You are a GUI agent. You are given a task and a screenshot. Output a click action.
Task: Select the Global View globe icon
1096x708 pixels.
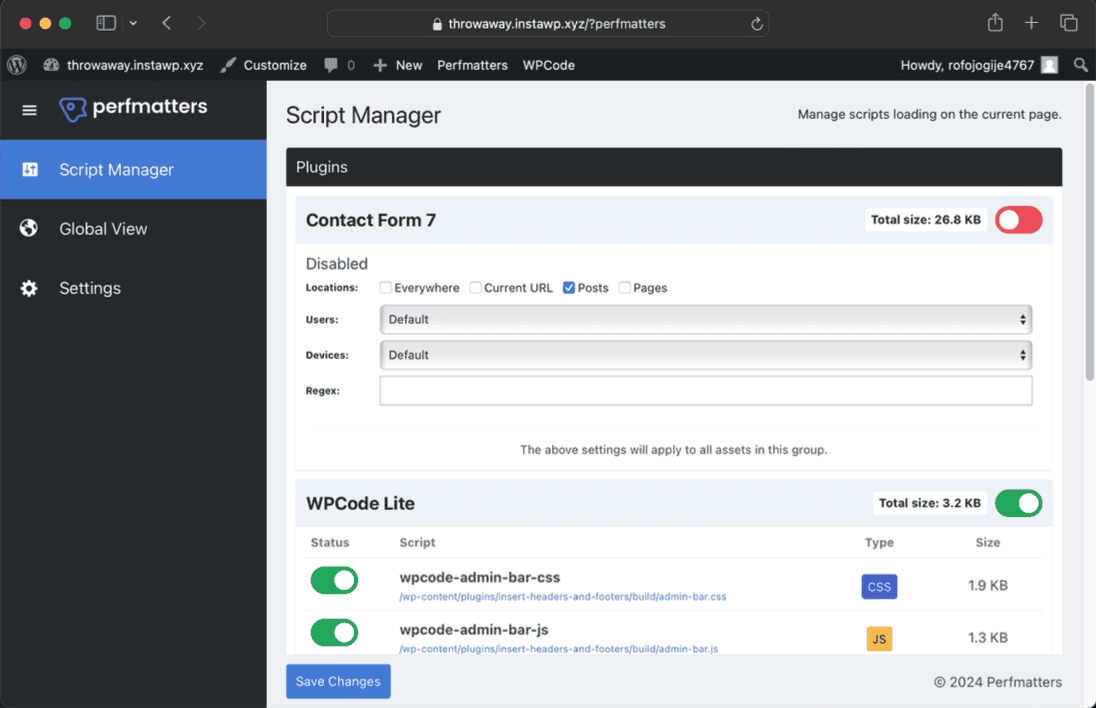[x=29, y=228]
